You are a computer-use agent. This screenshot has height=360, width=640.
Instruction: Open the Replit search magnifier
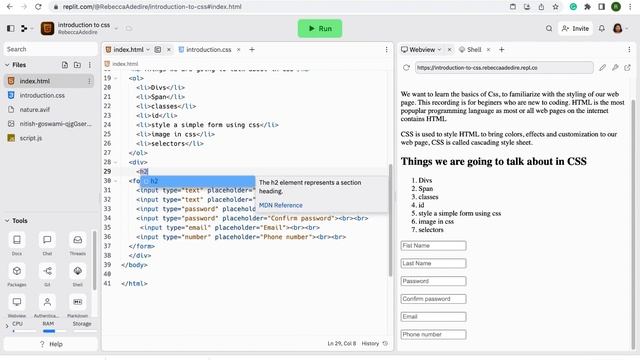click(x=549, y=28)
